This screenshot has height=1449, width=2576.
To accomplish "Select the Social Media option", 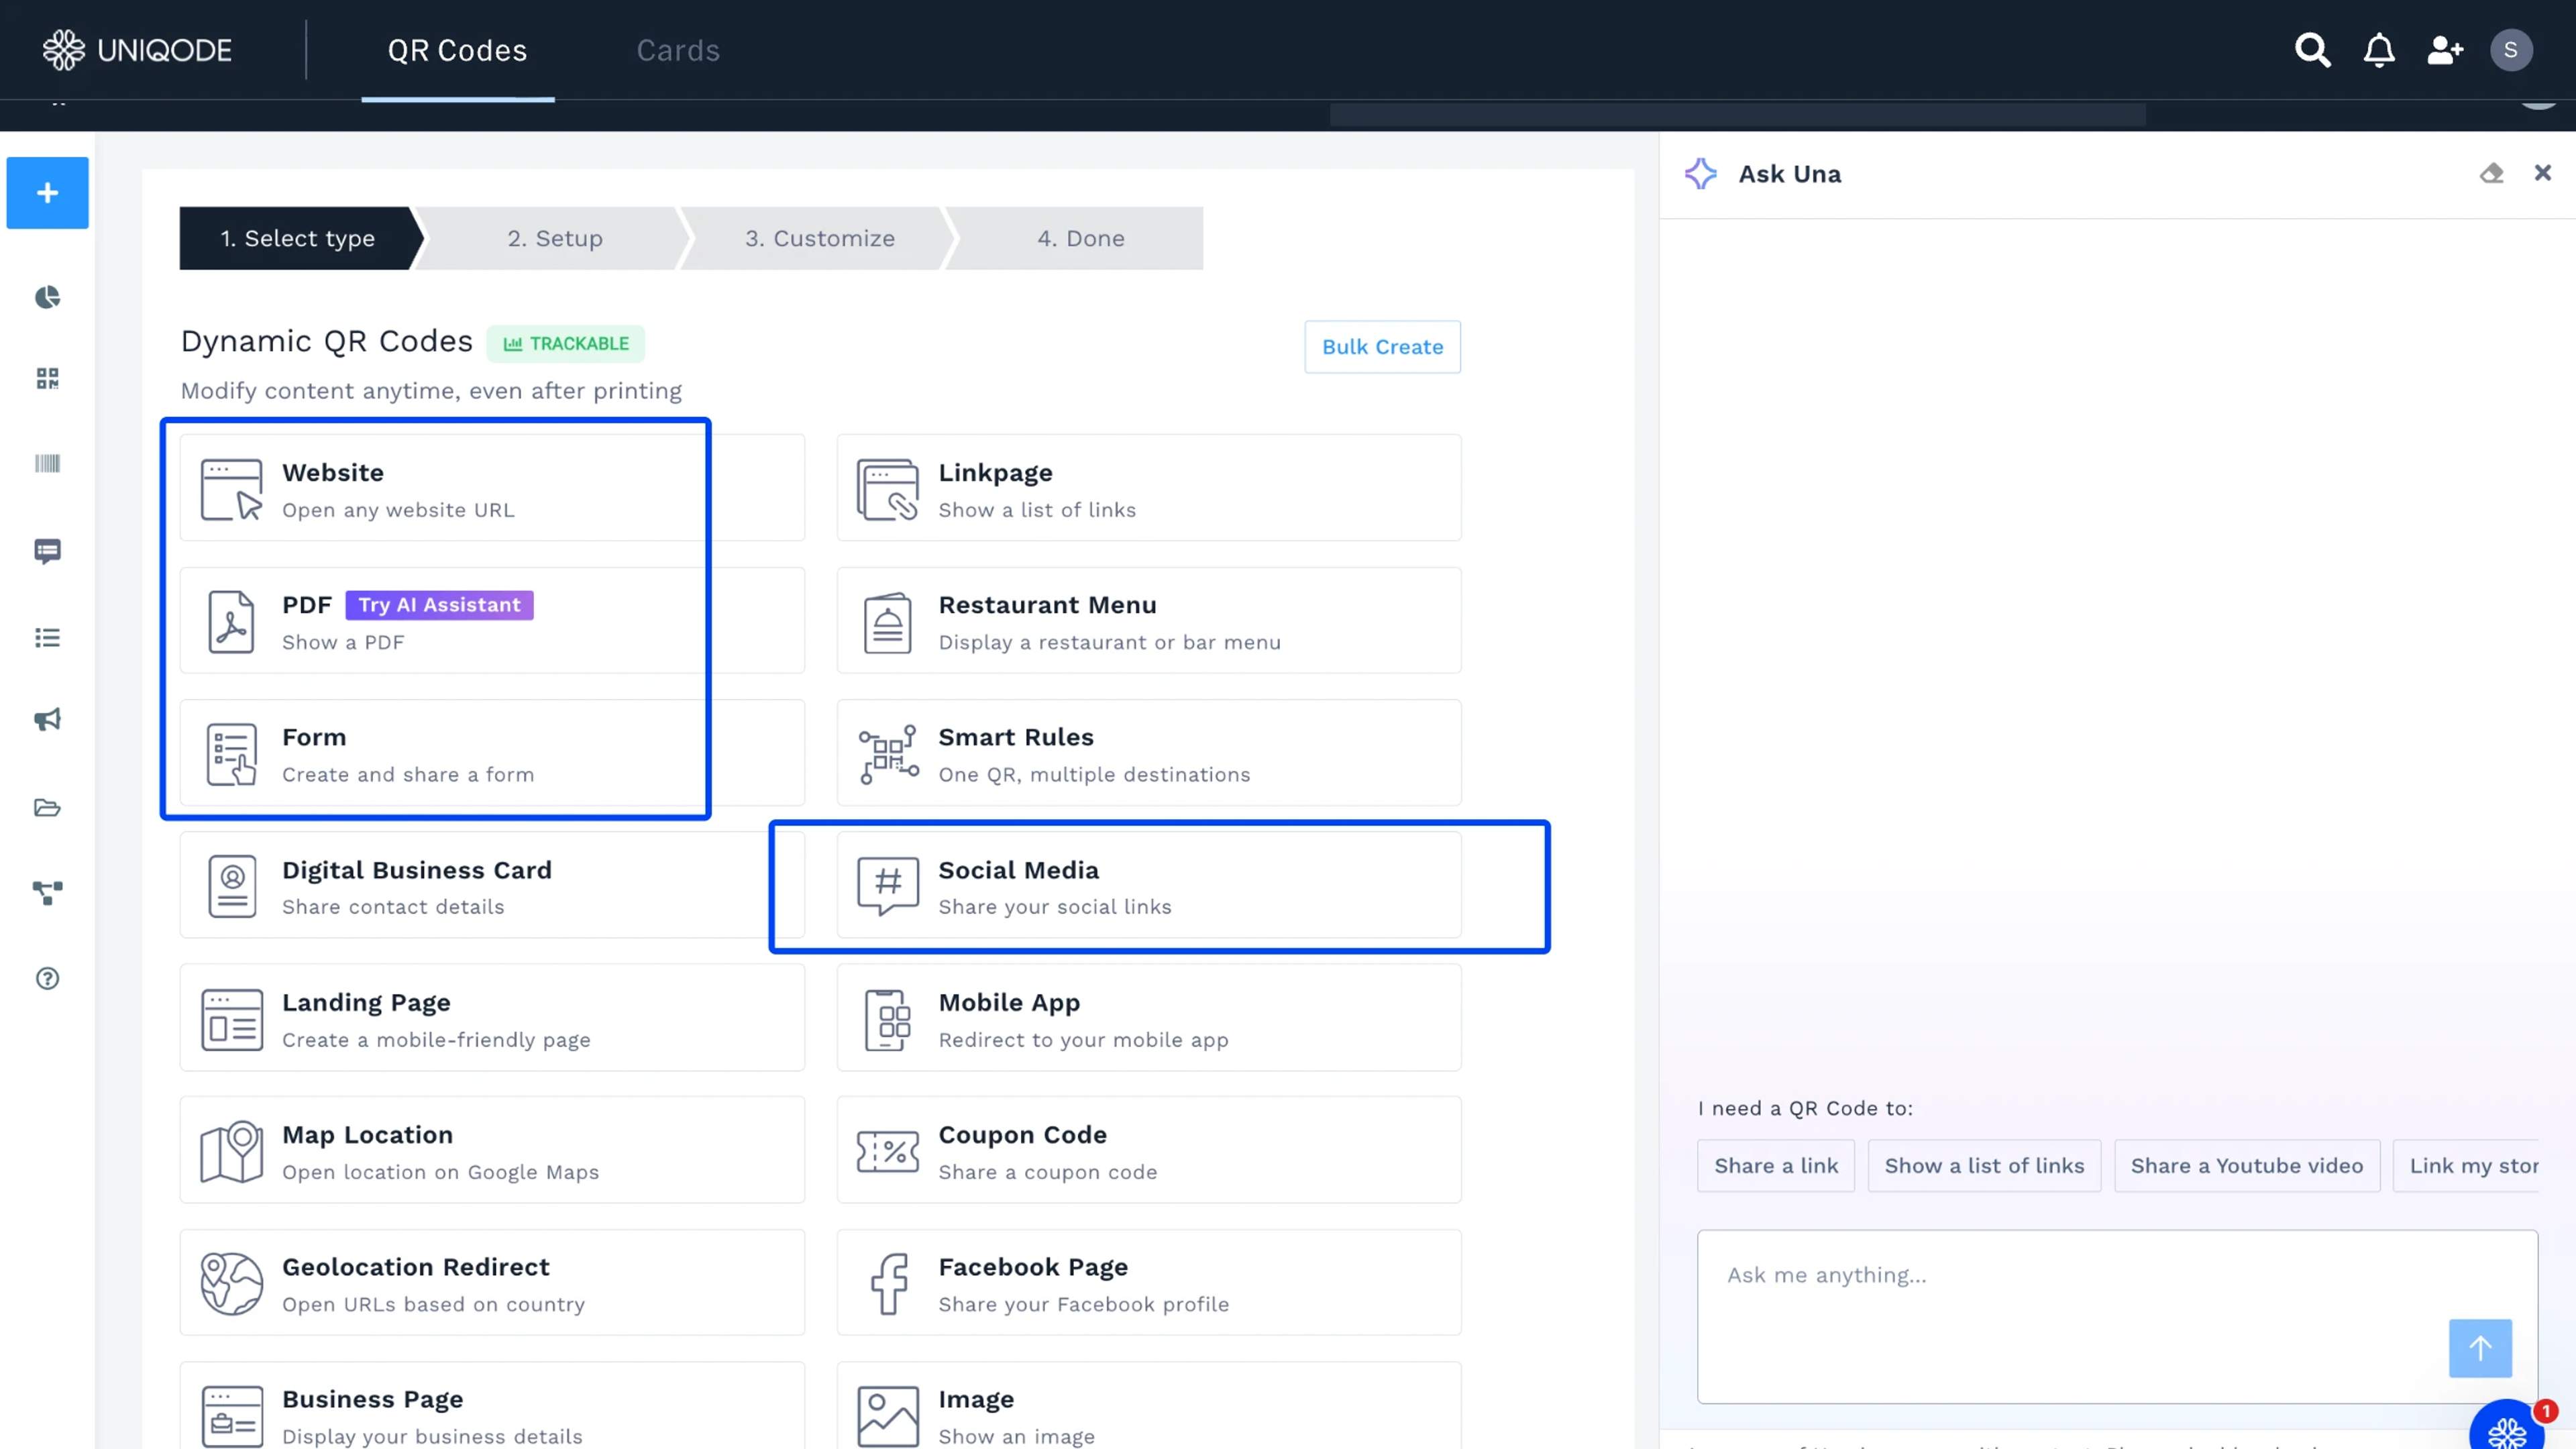I will 1149,885.
